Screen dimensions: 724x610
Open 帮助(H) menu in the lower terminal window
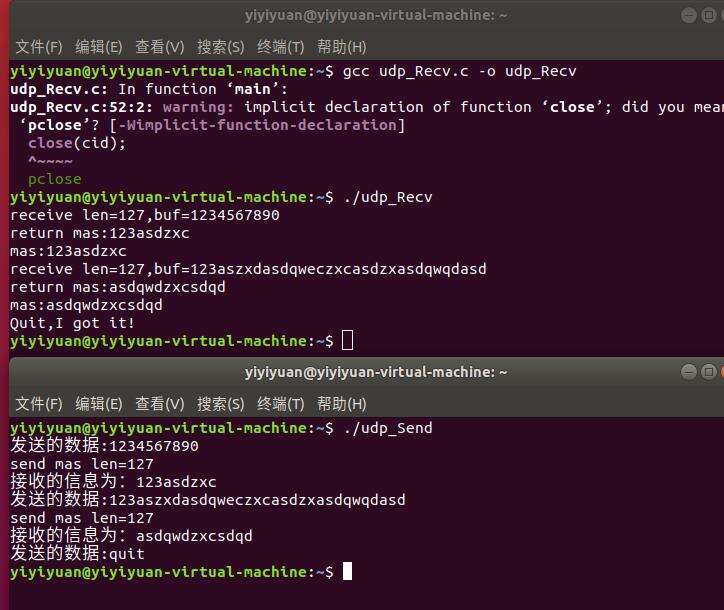point(342,404)
